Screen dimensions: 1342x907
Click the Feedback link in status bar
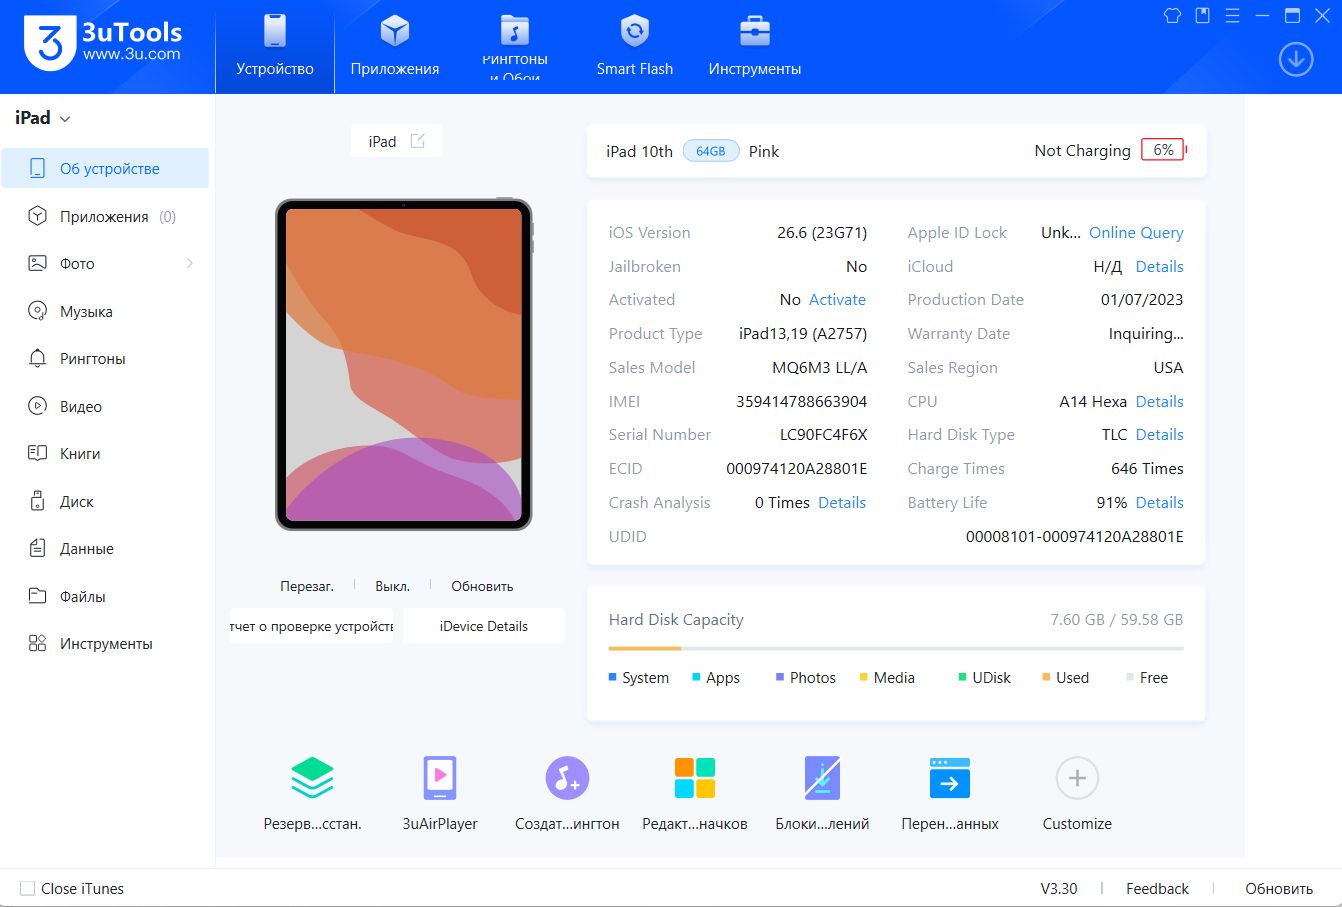point(1157,888)
